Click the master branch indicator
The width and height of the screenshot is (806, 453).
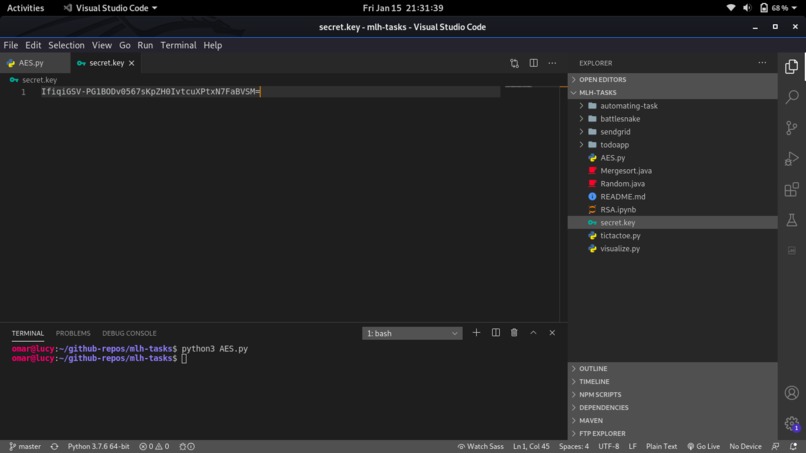click(25, 446)
